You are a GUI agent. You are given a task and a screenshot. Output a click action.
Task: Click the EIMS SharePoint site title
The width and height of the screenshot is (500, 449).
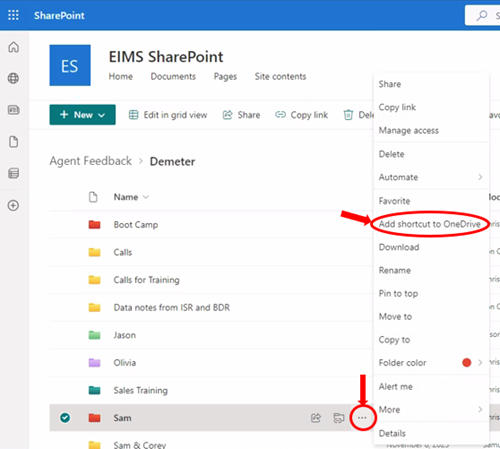point(166,57)
